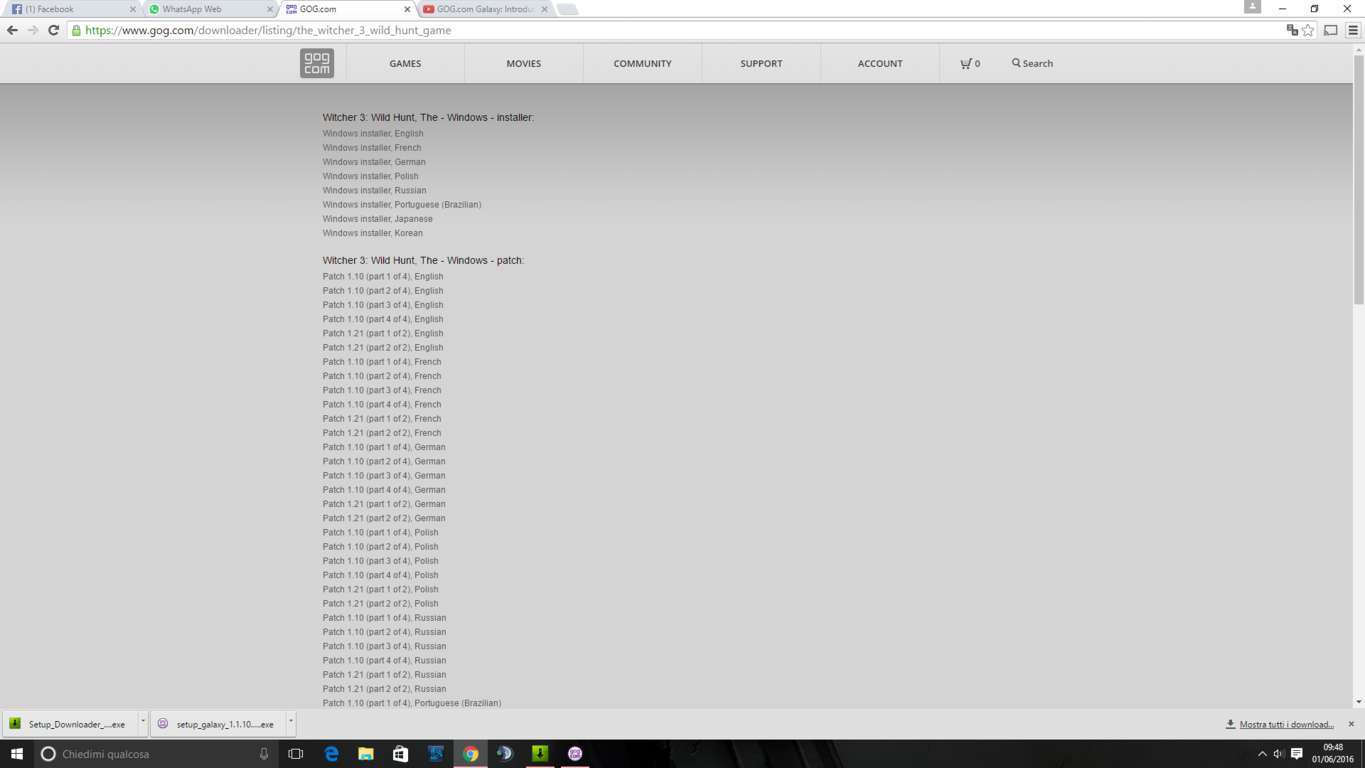Open the shopping cart icon
This screenshot has width=1365, height=768.
pyautogui.click(x=965, y=63)
